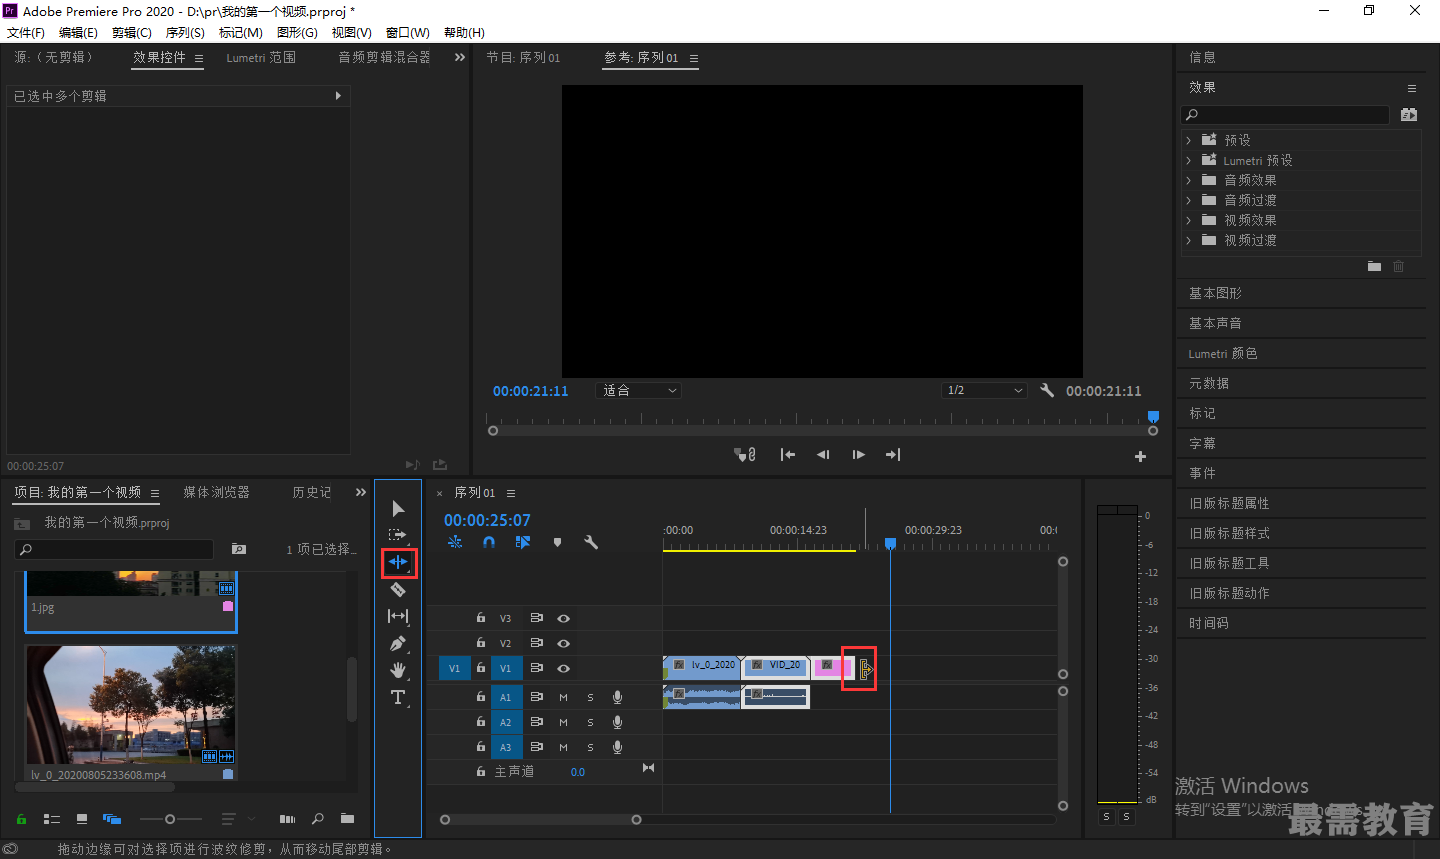Expand the 音频效果 folder
Viewport: 1440px width, 859px height.
(x=1188, y=180)
